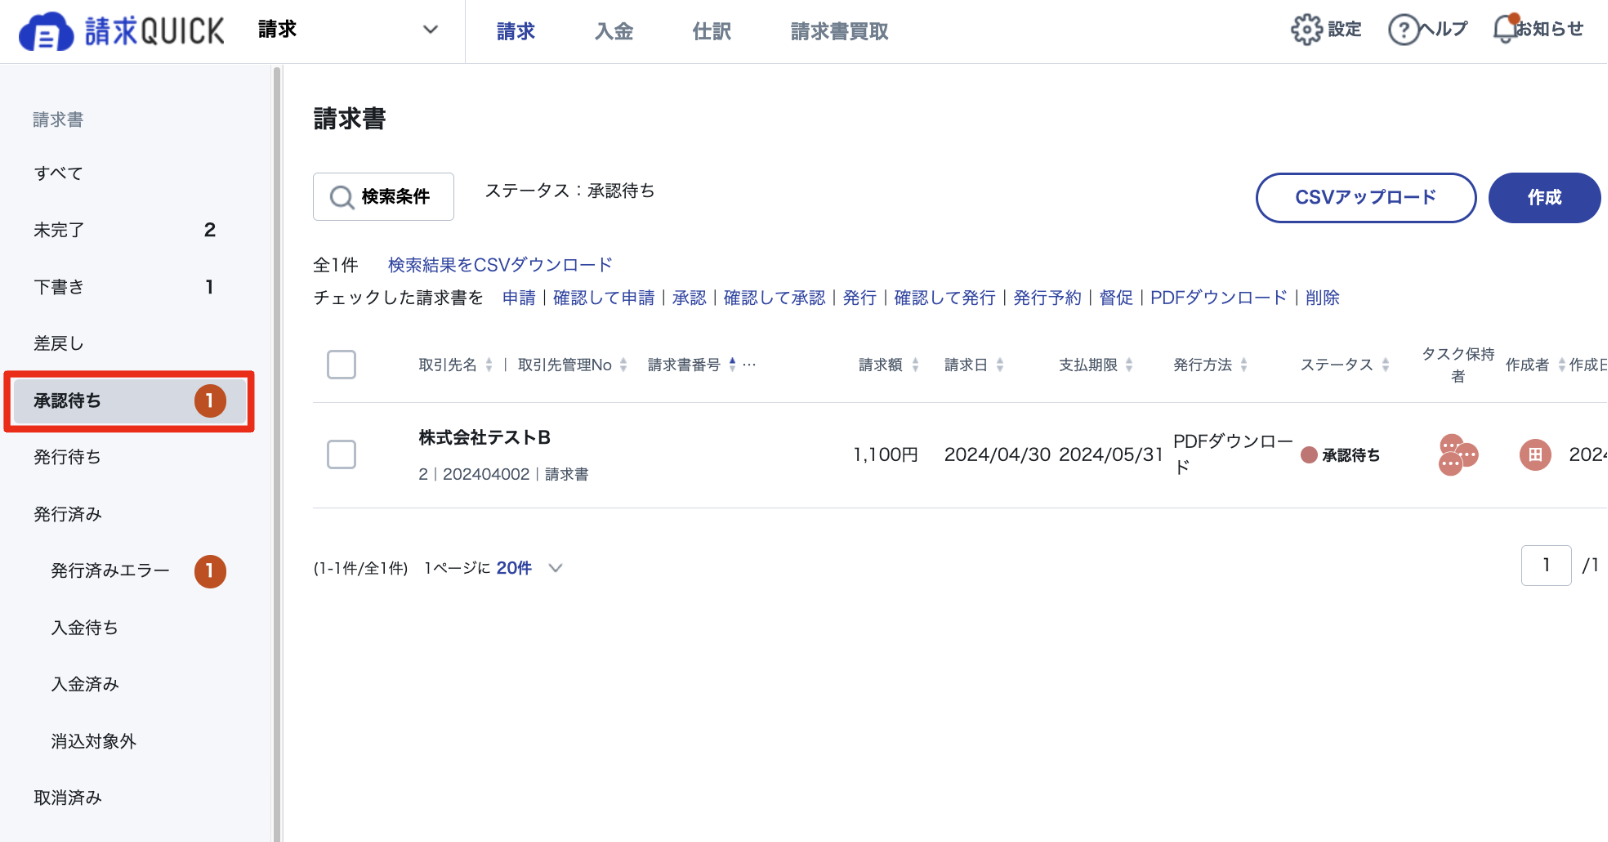The height and width of the screenshot is (842, 1608).
Task: Click the 確認して発行 link
Action: tap(945, 298)
